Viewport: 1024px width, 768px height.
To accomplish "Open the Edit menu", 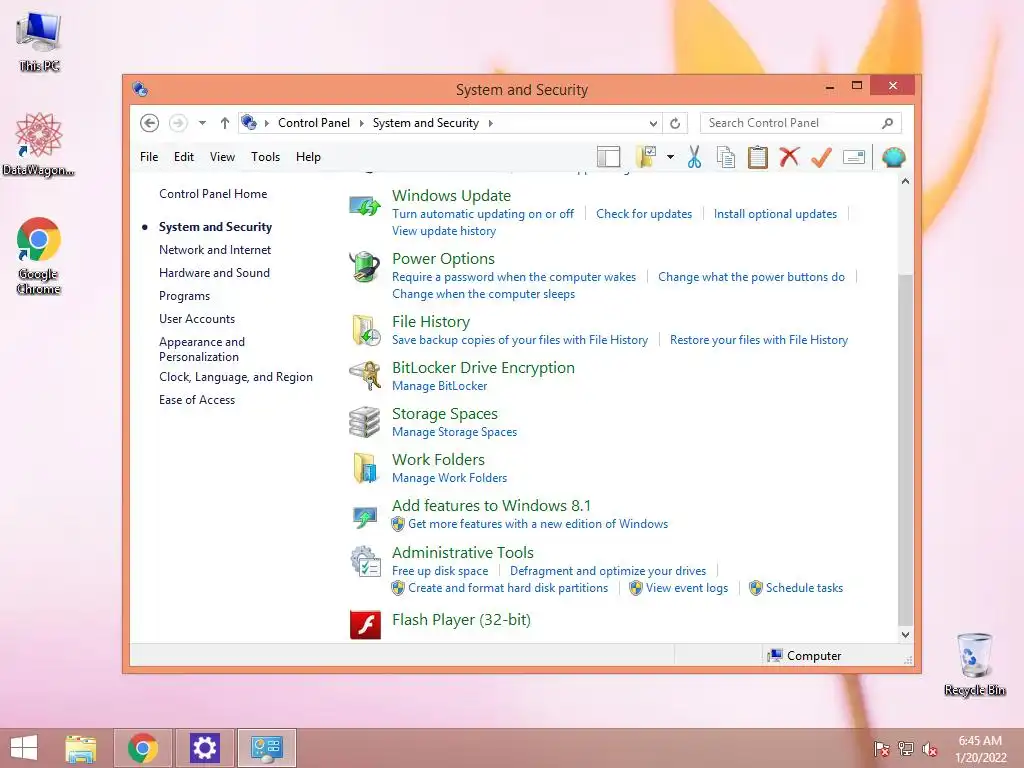I will (184, 157).
